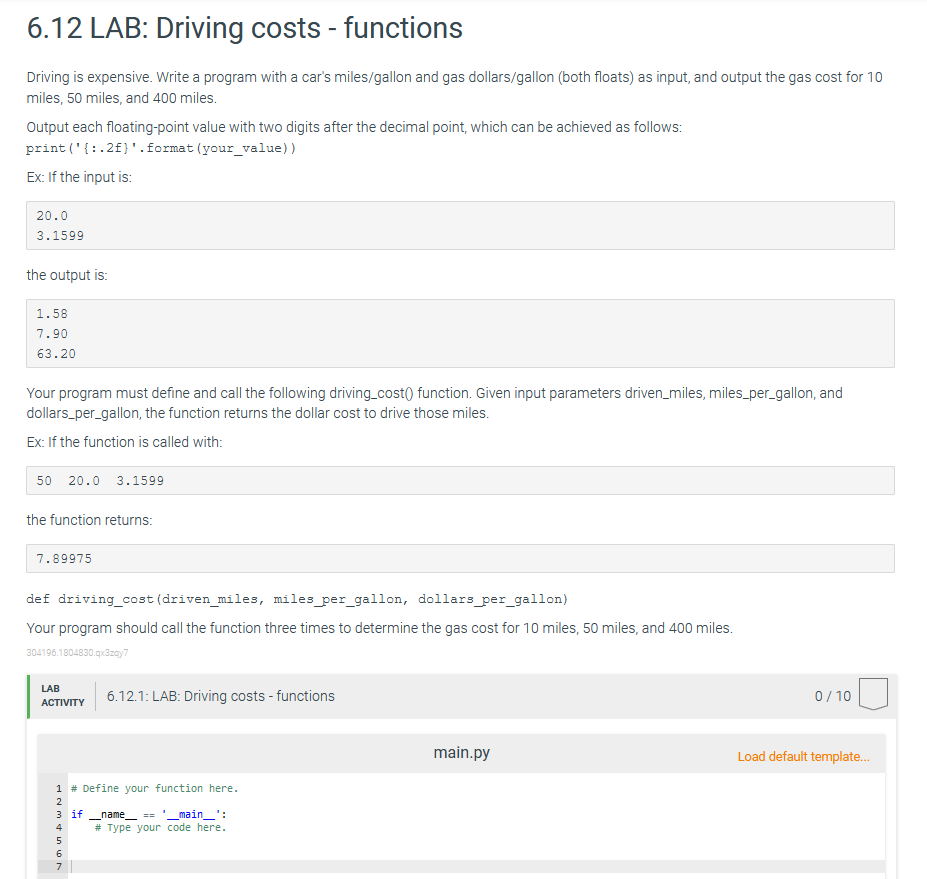Image resolution: width=927 pixels, height=879 pixels.
Task: Click the 6.12 LAB heading link
Action: tap(243, 28)
